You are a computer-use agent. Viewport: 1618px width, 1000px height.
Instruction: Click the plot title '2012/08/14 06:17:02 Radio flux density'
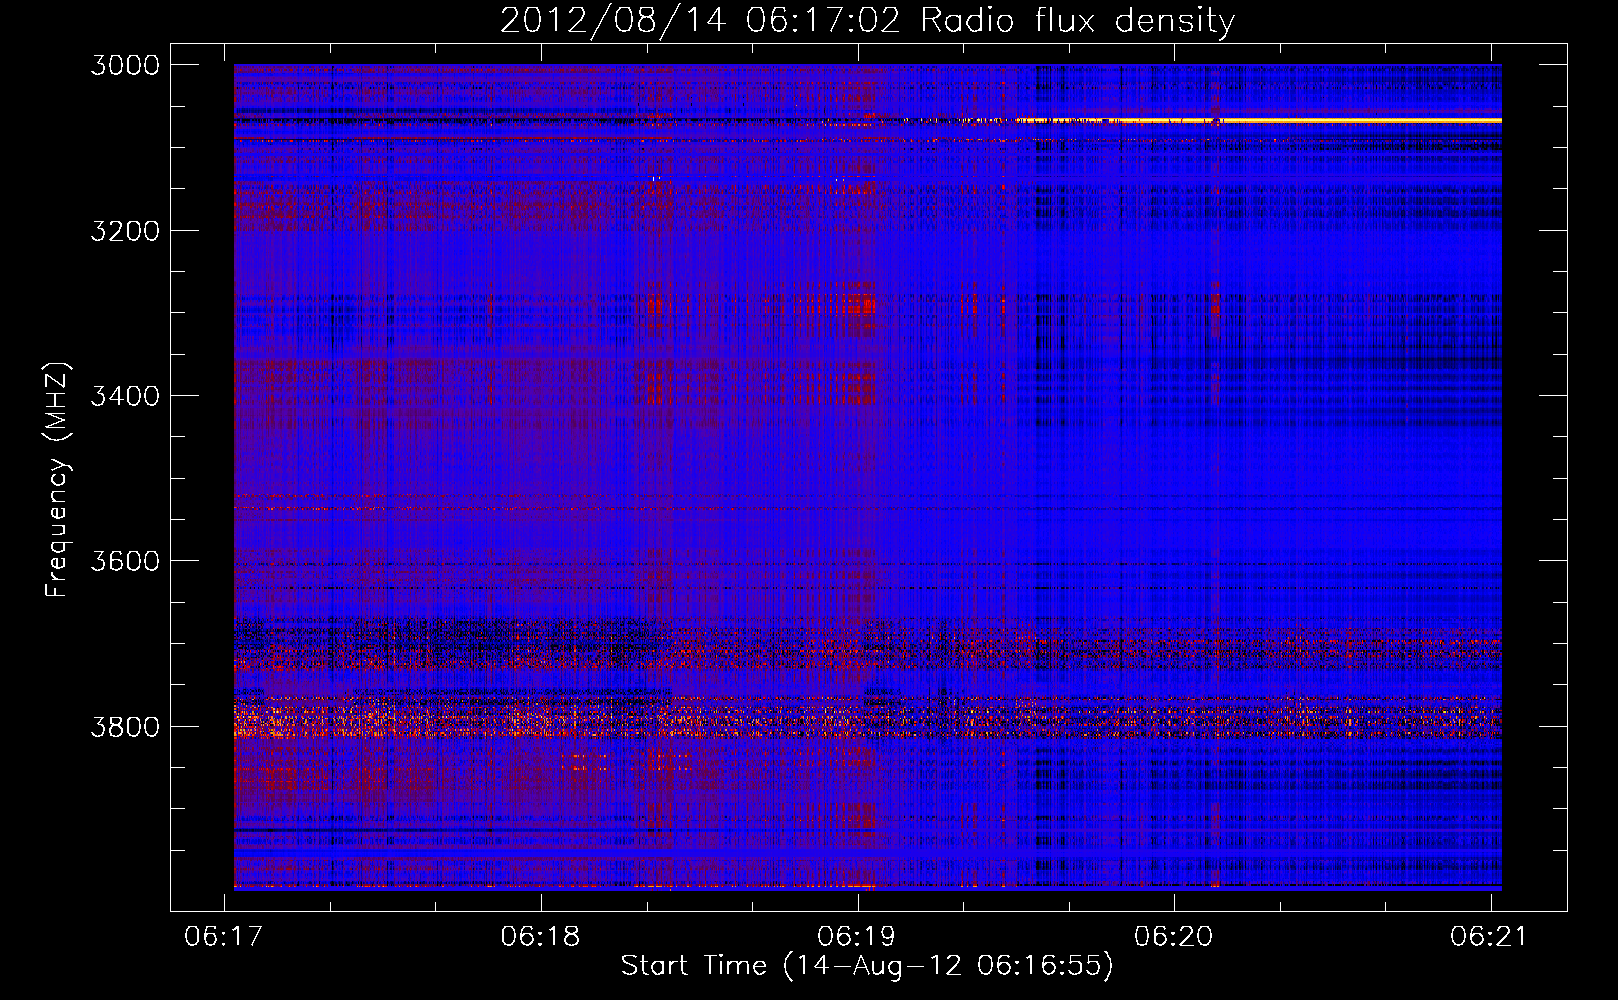(867, 20)
